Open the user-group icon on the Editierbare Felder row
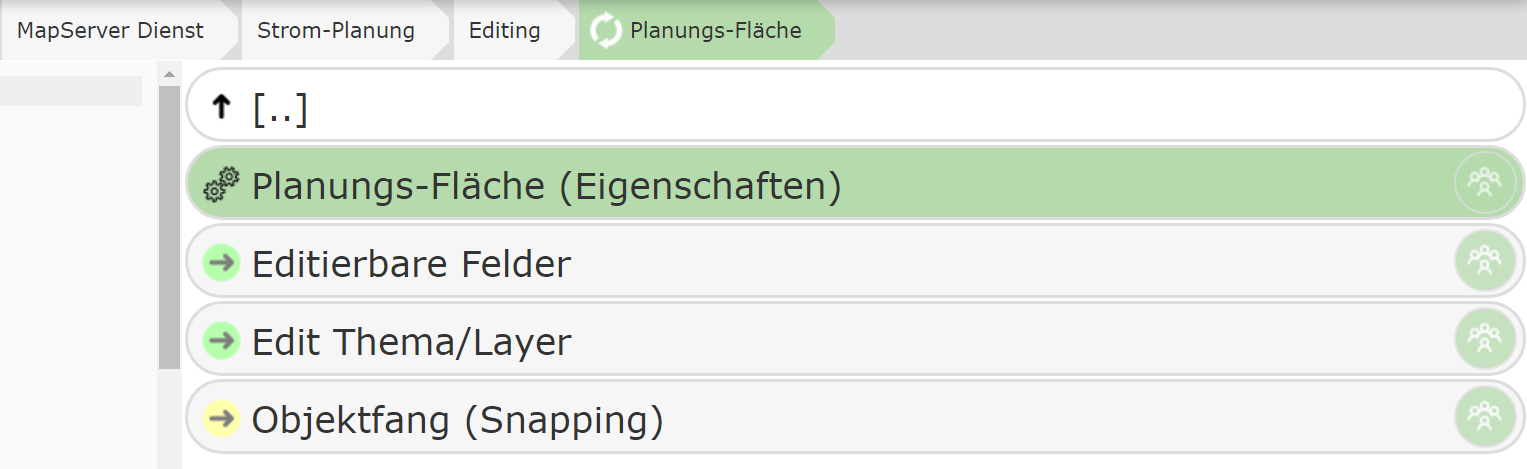 coord(1485,261)
